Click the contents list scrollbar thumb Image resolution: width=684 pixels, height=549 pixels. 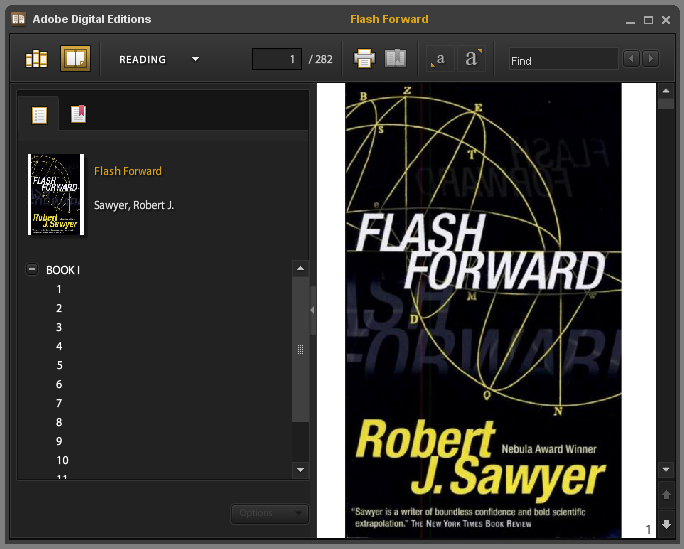coord(301,349)
